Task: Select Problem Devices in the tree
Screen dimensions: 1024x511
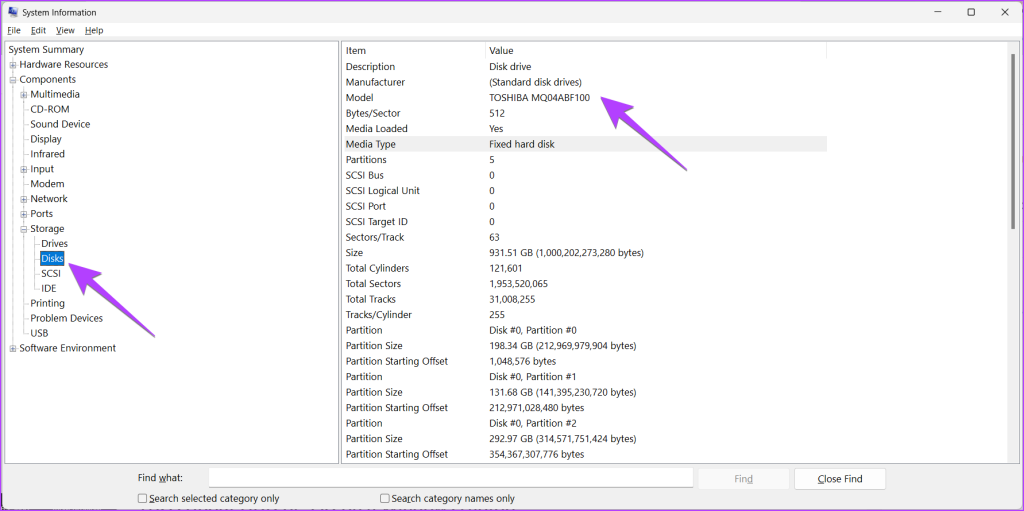Action: pyautogui.click(x=66, y=318)
